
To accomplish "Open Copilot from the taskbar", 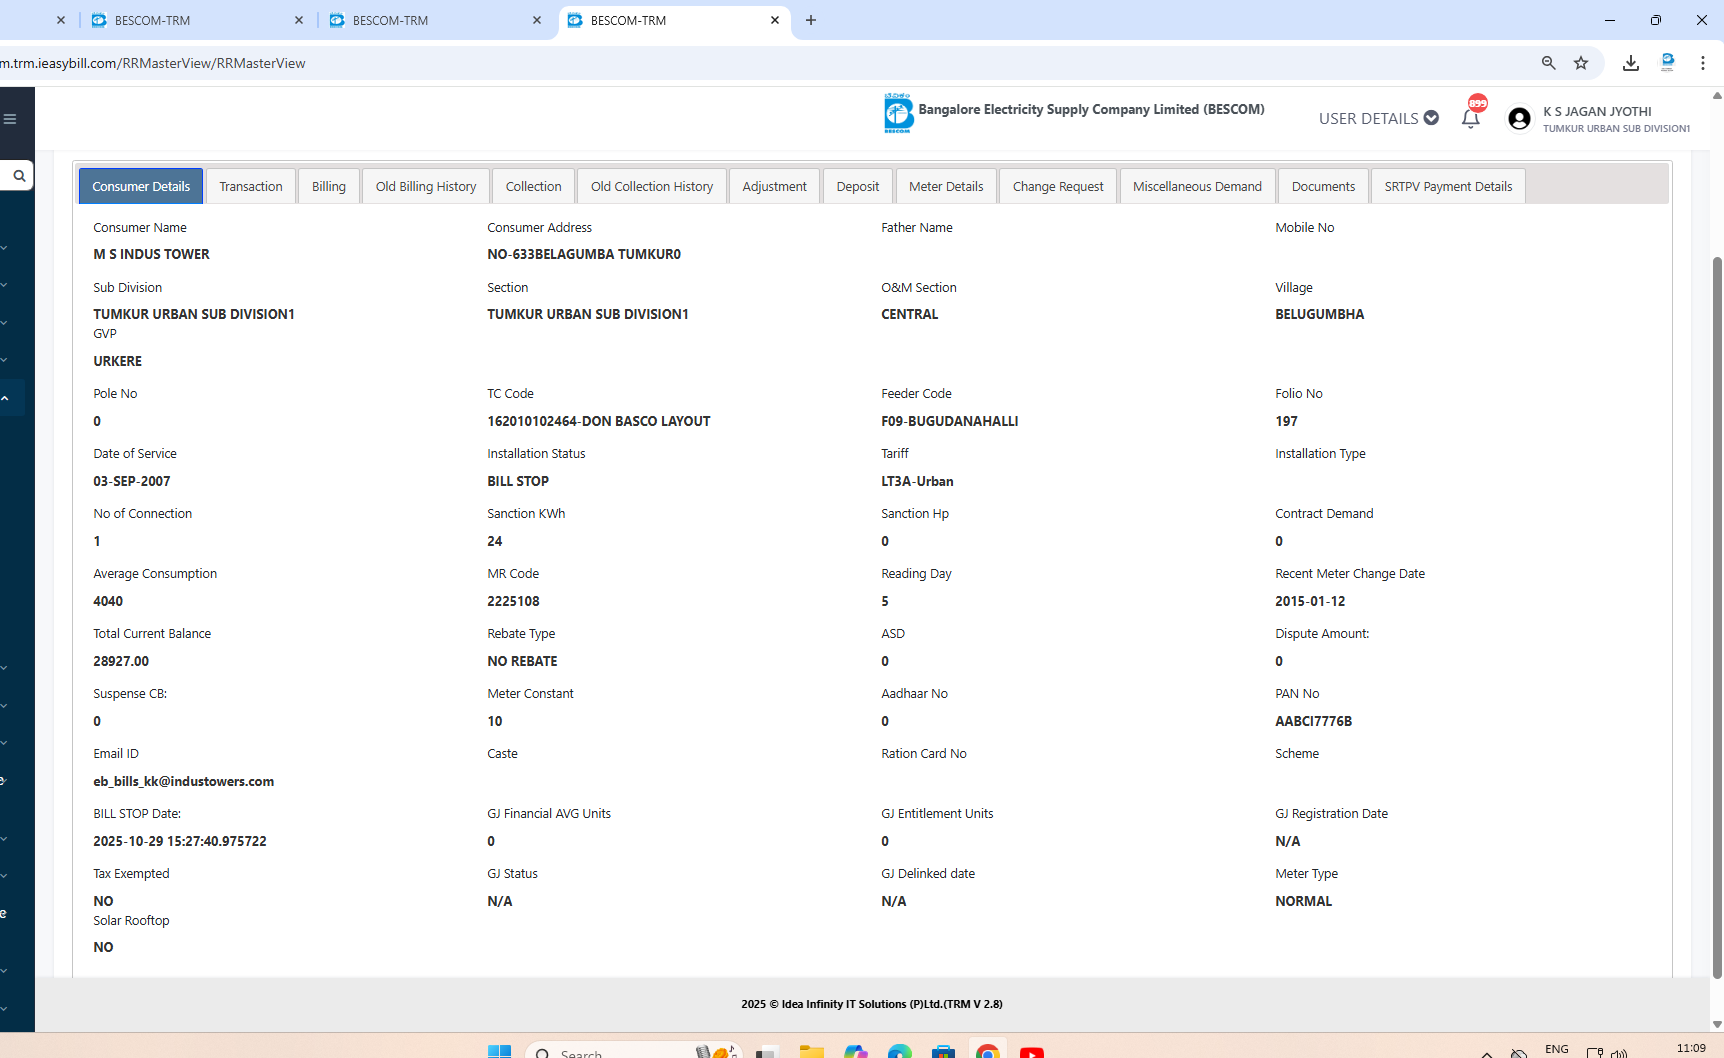I will (855, 1051).
